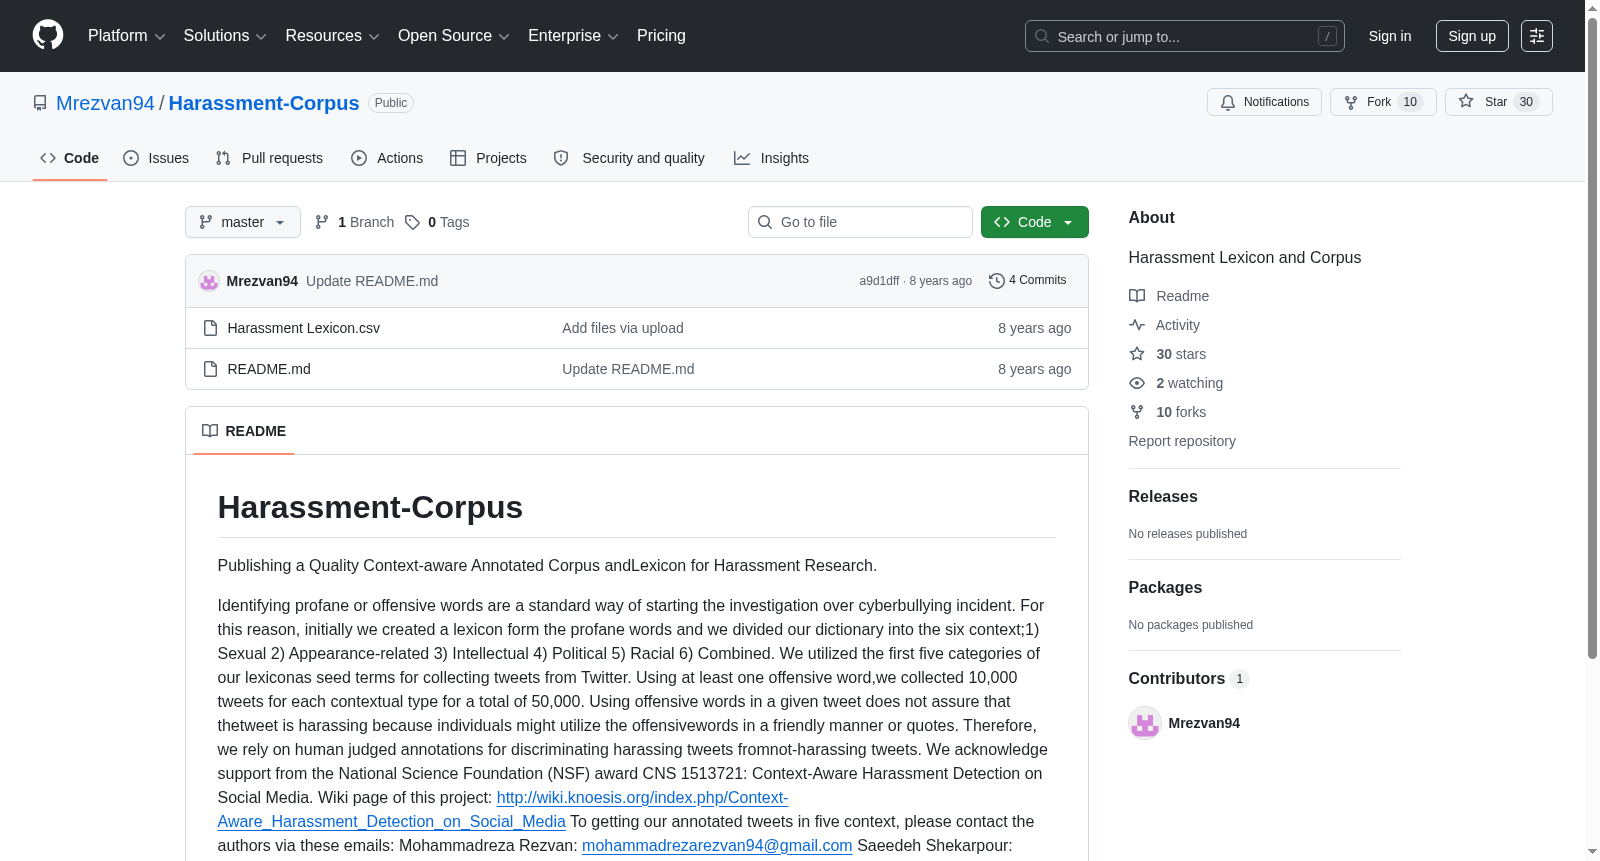Image resolution: width=1600 pixels, height=861 pixels.
Task: Expand the Resources menu
Action: [x=332, y=36]
